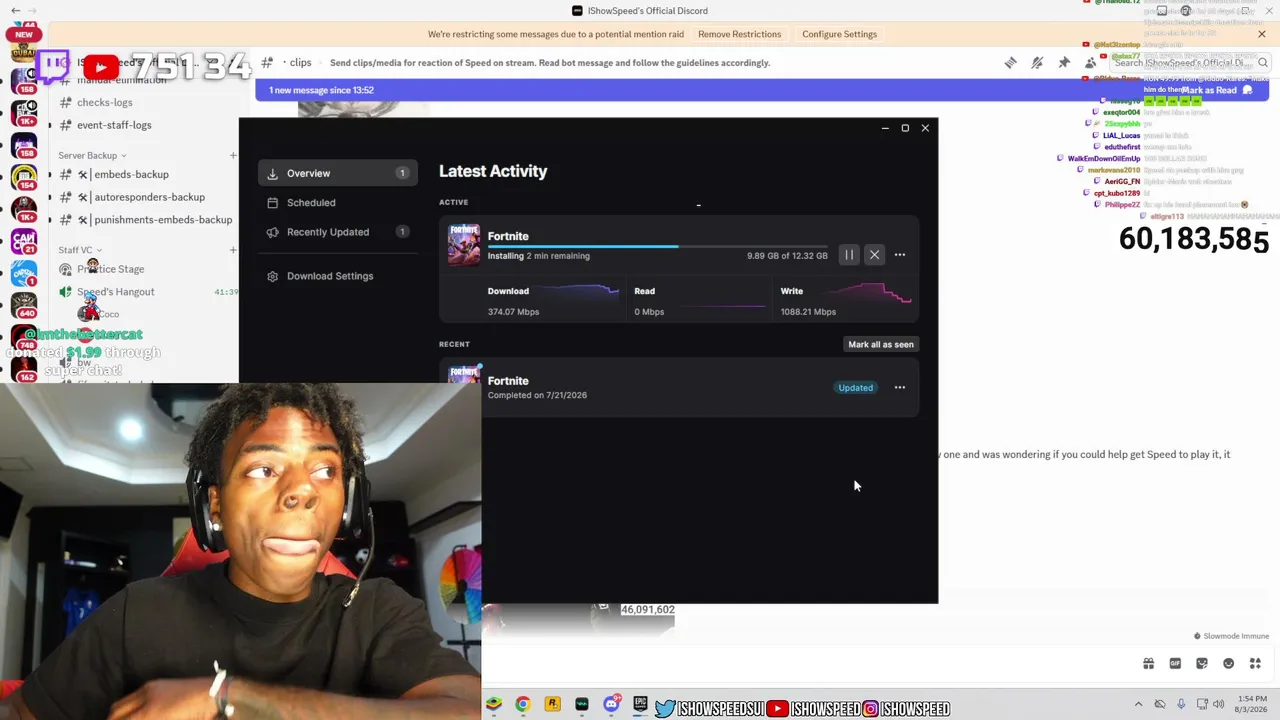Dismiss the Discord mention raid banner

1262,34
